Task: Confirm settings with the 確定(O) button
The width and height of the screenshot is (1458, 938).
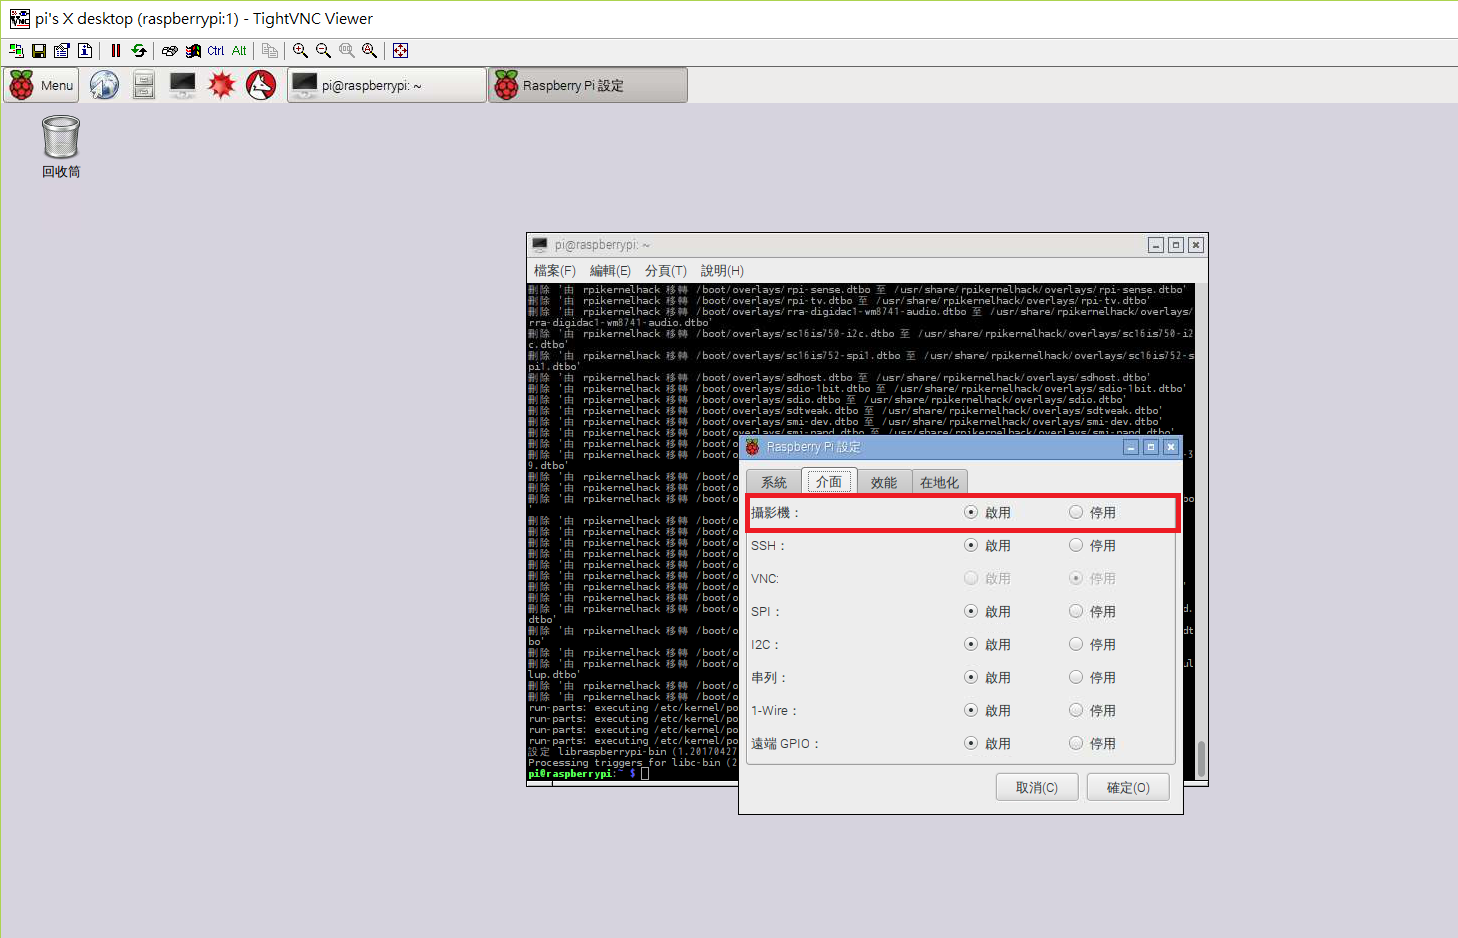Action: pos(1128,787)
